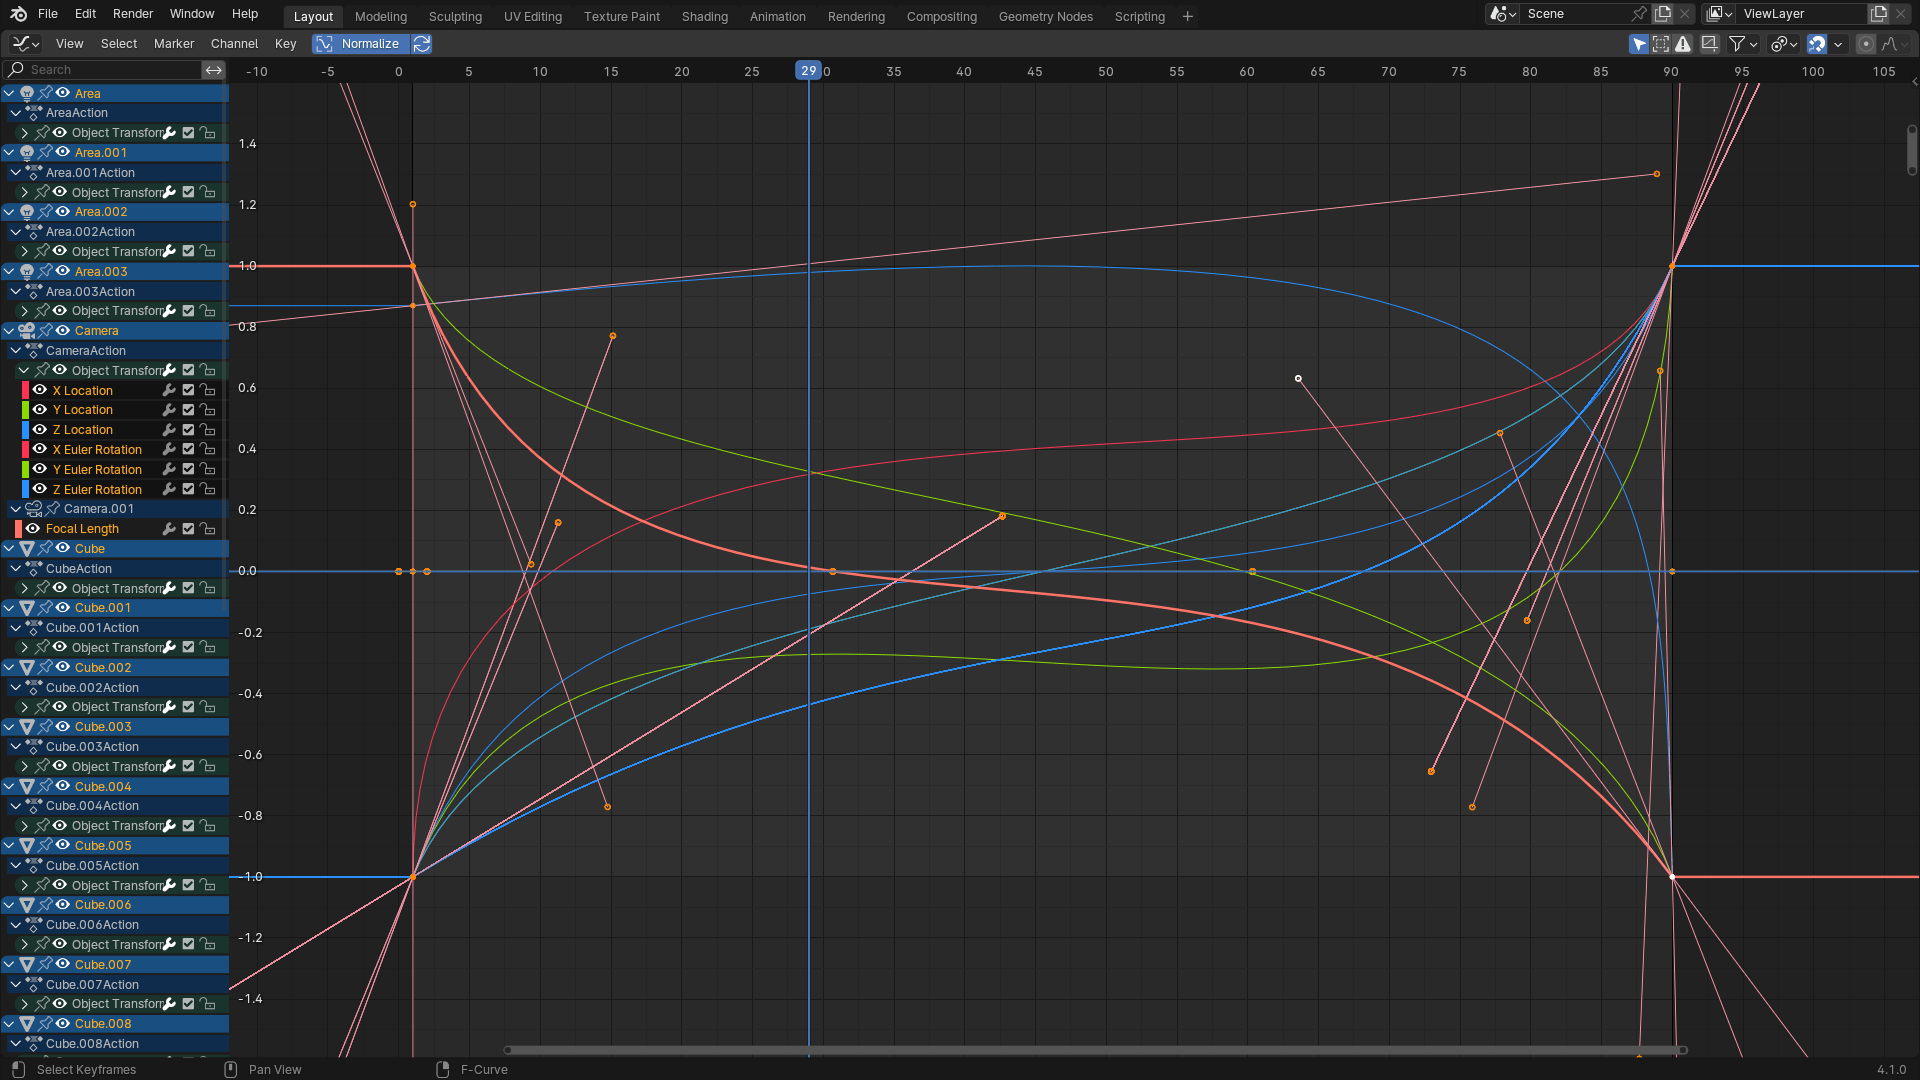Select the Cube.005 channel
Viewport: 1920px width, 1080px height.
click(103, 846)
